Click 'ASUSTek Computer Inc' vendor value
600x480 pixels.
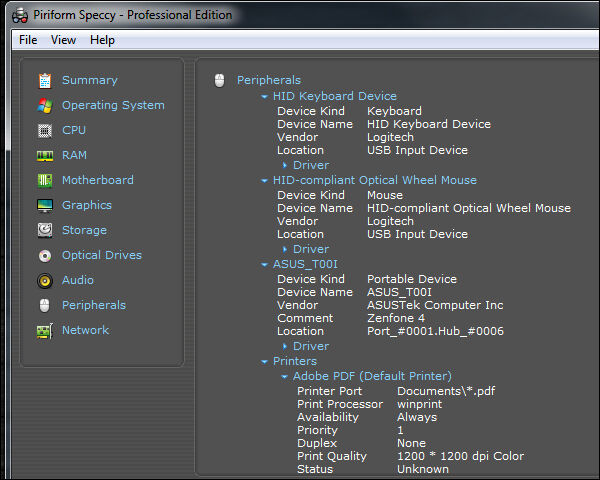tap(435, 305)
